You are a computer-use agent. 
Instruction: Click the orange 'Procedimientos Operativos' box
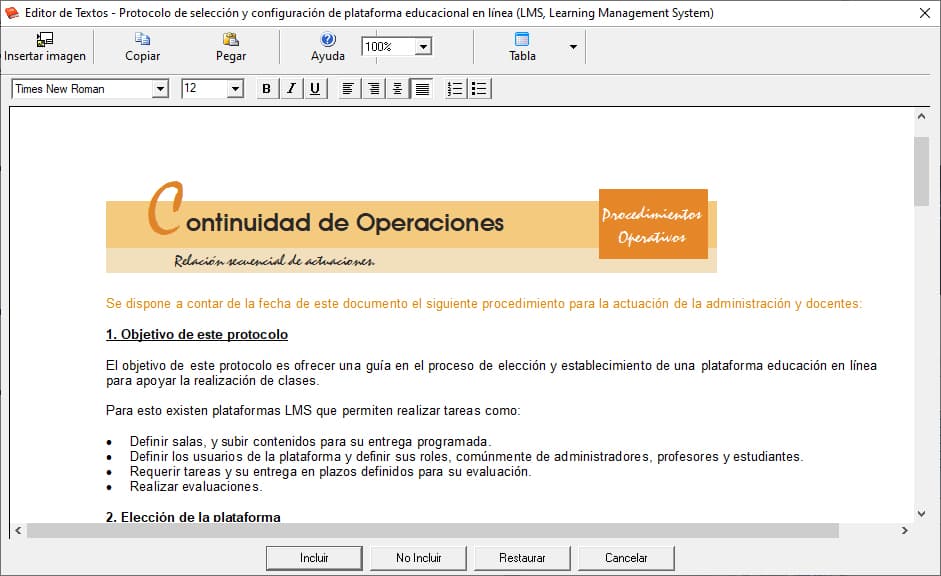click(x=653, y=224)
